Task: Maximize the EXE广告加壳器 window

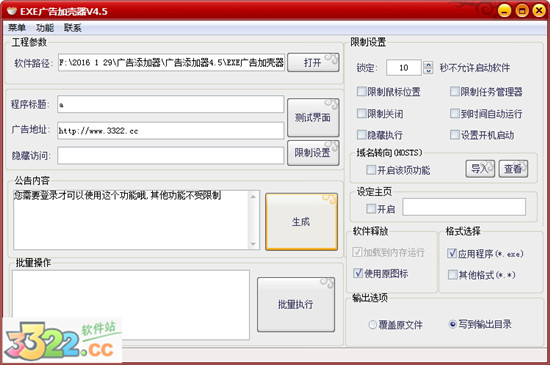Action: pos(522,11)
